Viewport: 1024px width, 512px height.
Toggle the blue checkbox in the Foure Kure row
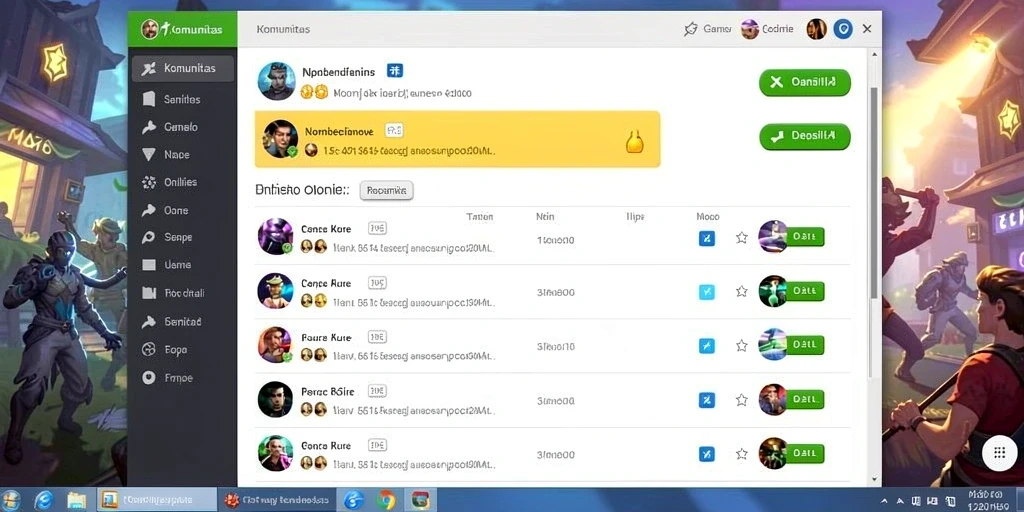[x=707, y=345]
